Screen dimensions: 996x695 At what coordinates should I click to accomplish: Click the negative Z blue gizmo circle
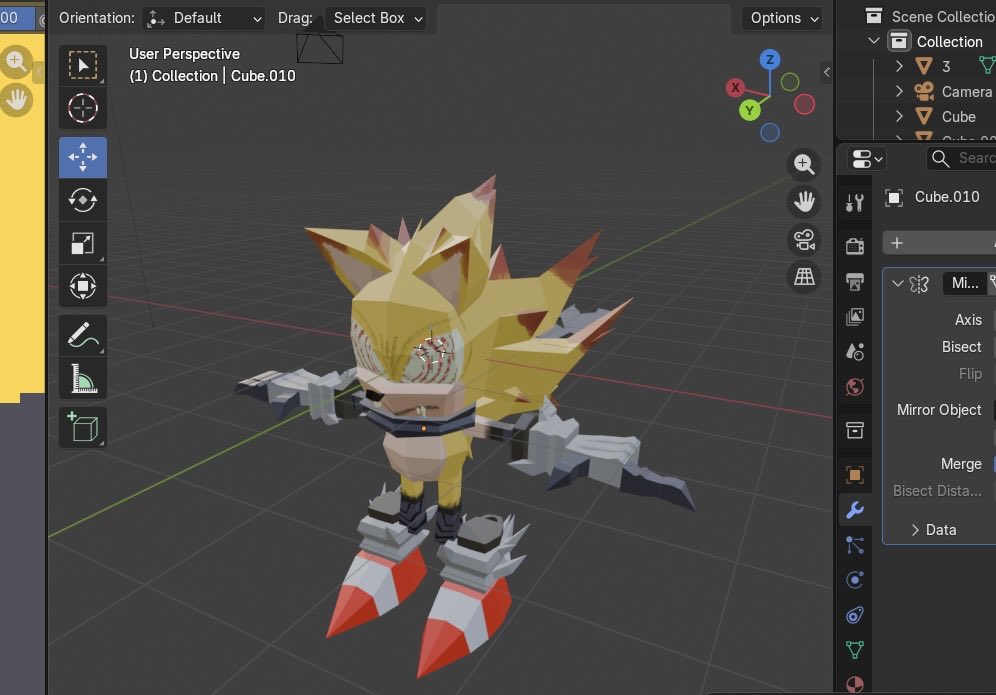click(x=770, y=133)
